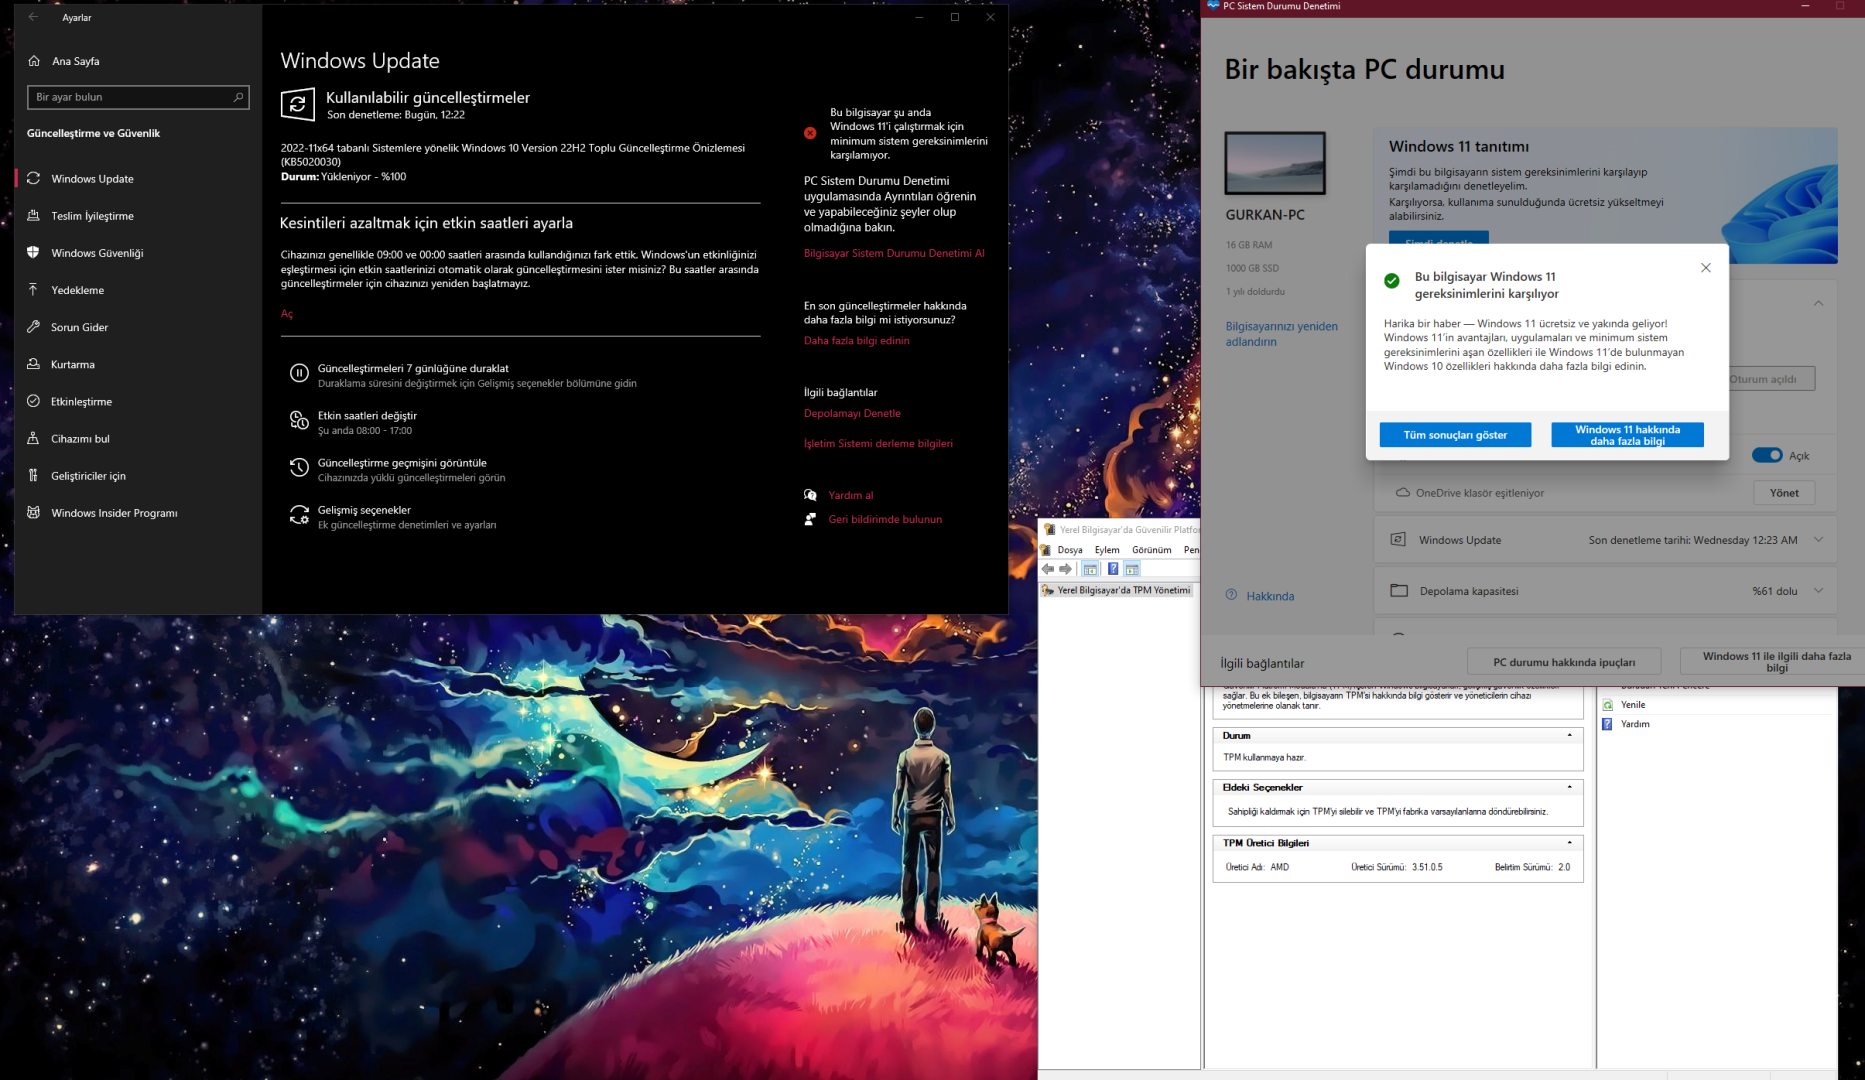Click the PC thumbnail image above GURKAN-PC
The image size is (1865, 1080).
pos(1275,163)
